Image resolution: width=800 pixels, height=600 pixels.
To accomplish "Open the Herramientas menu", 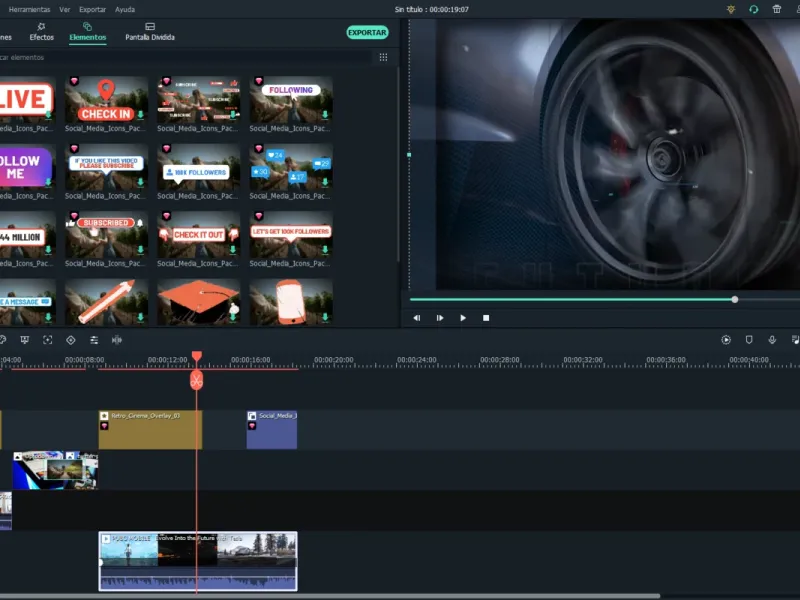I will pyautogui.click(x=29, y=9).
